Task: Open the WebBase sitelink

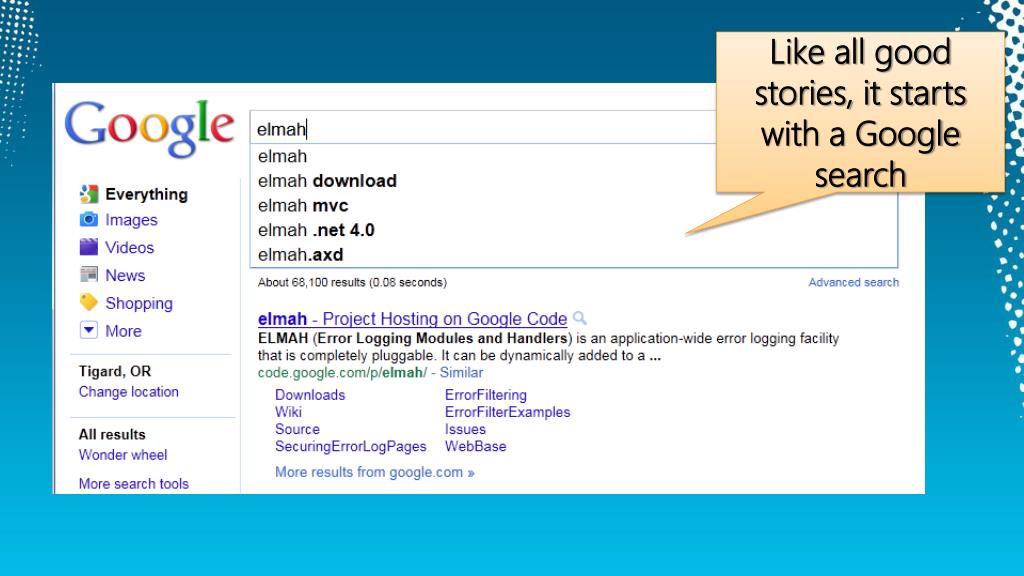Action: [x=475, y=446]
